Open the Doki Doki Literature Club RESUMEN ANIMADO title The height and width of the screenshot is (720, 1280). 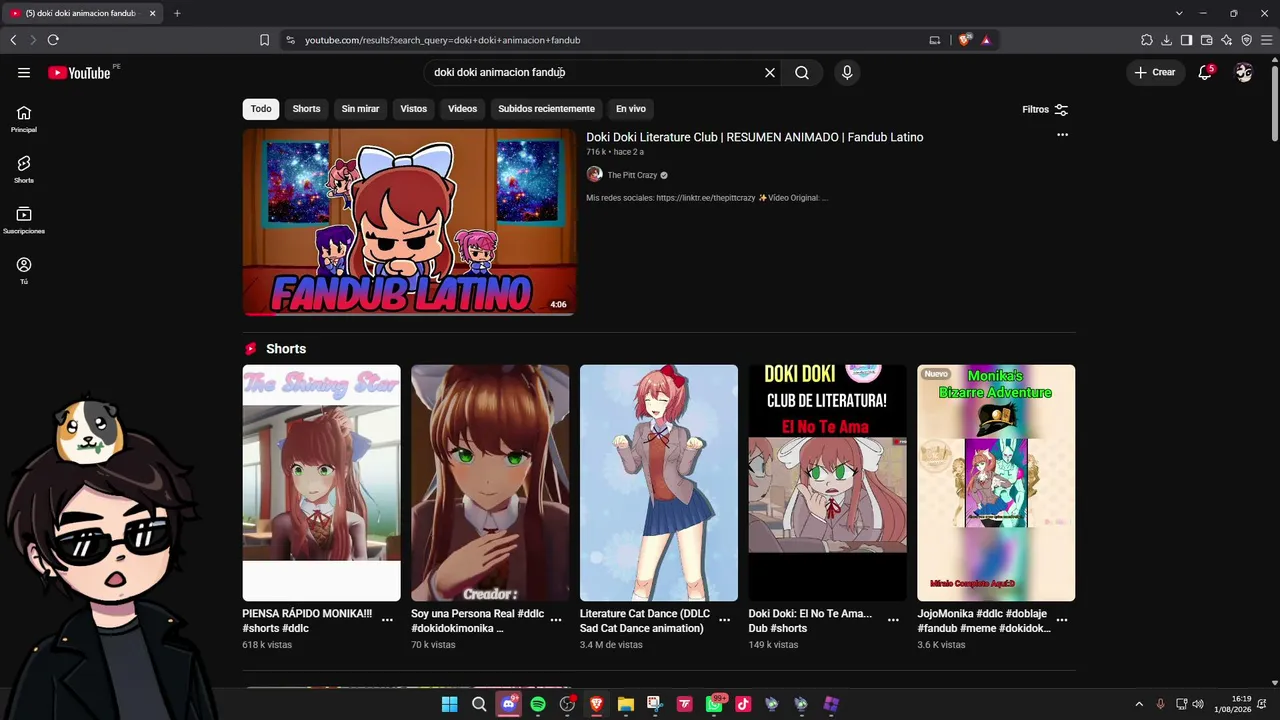(755, 137)
